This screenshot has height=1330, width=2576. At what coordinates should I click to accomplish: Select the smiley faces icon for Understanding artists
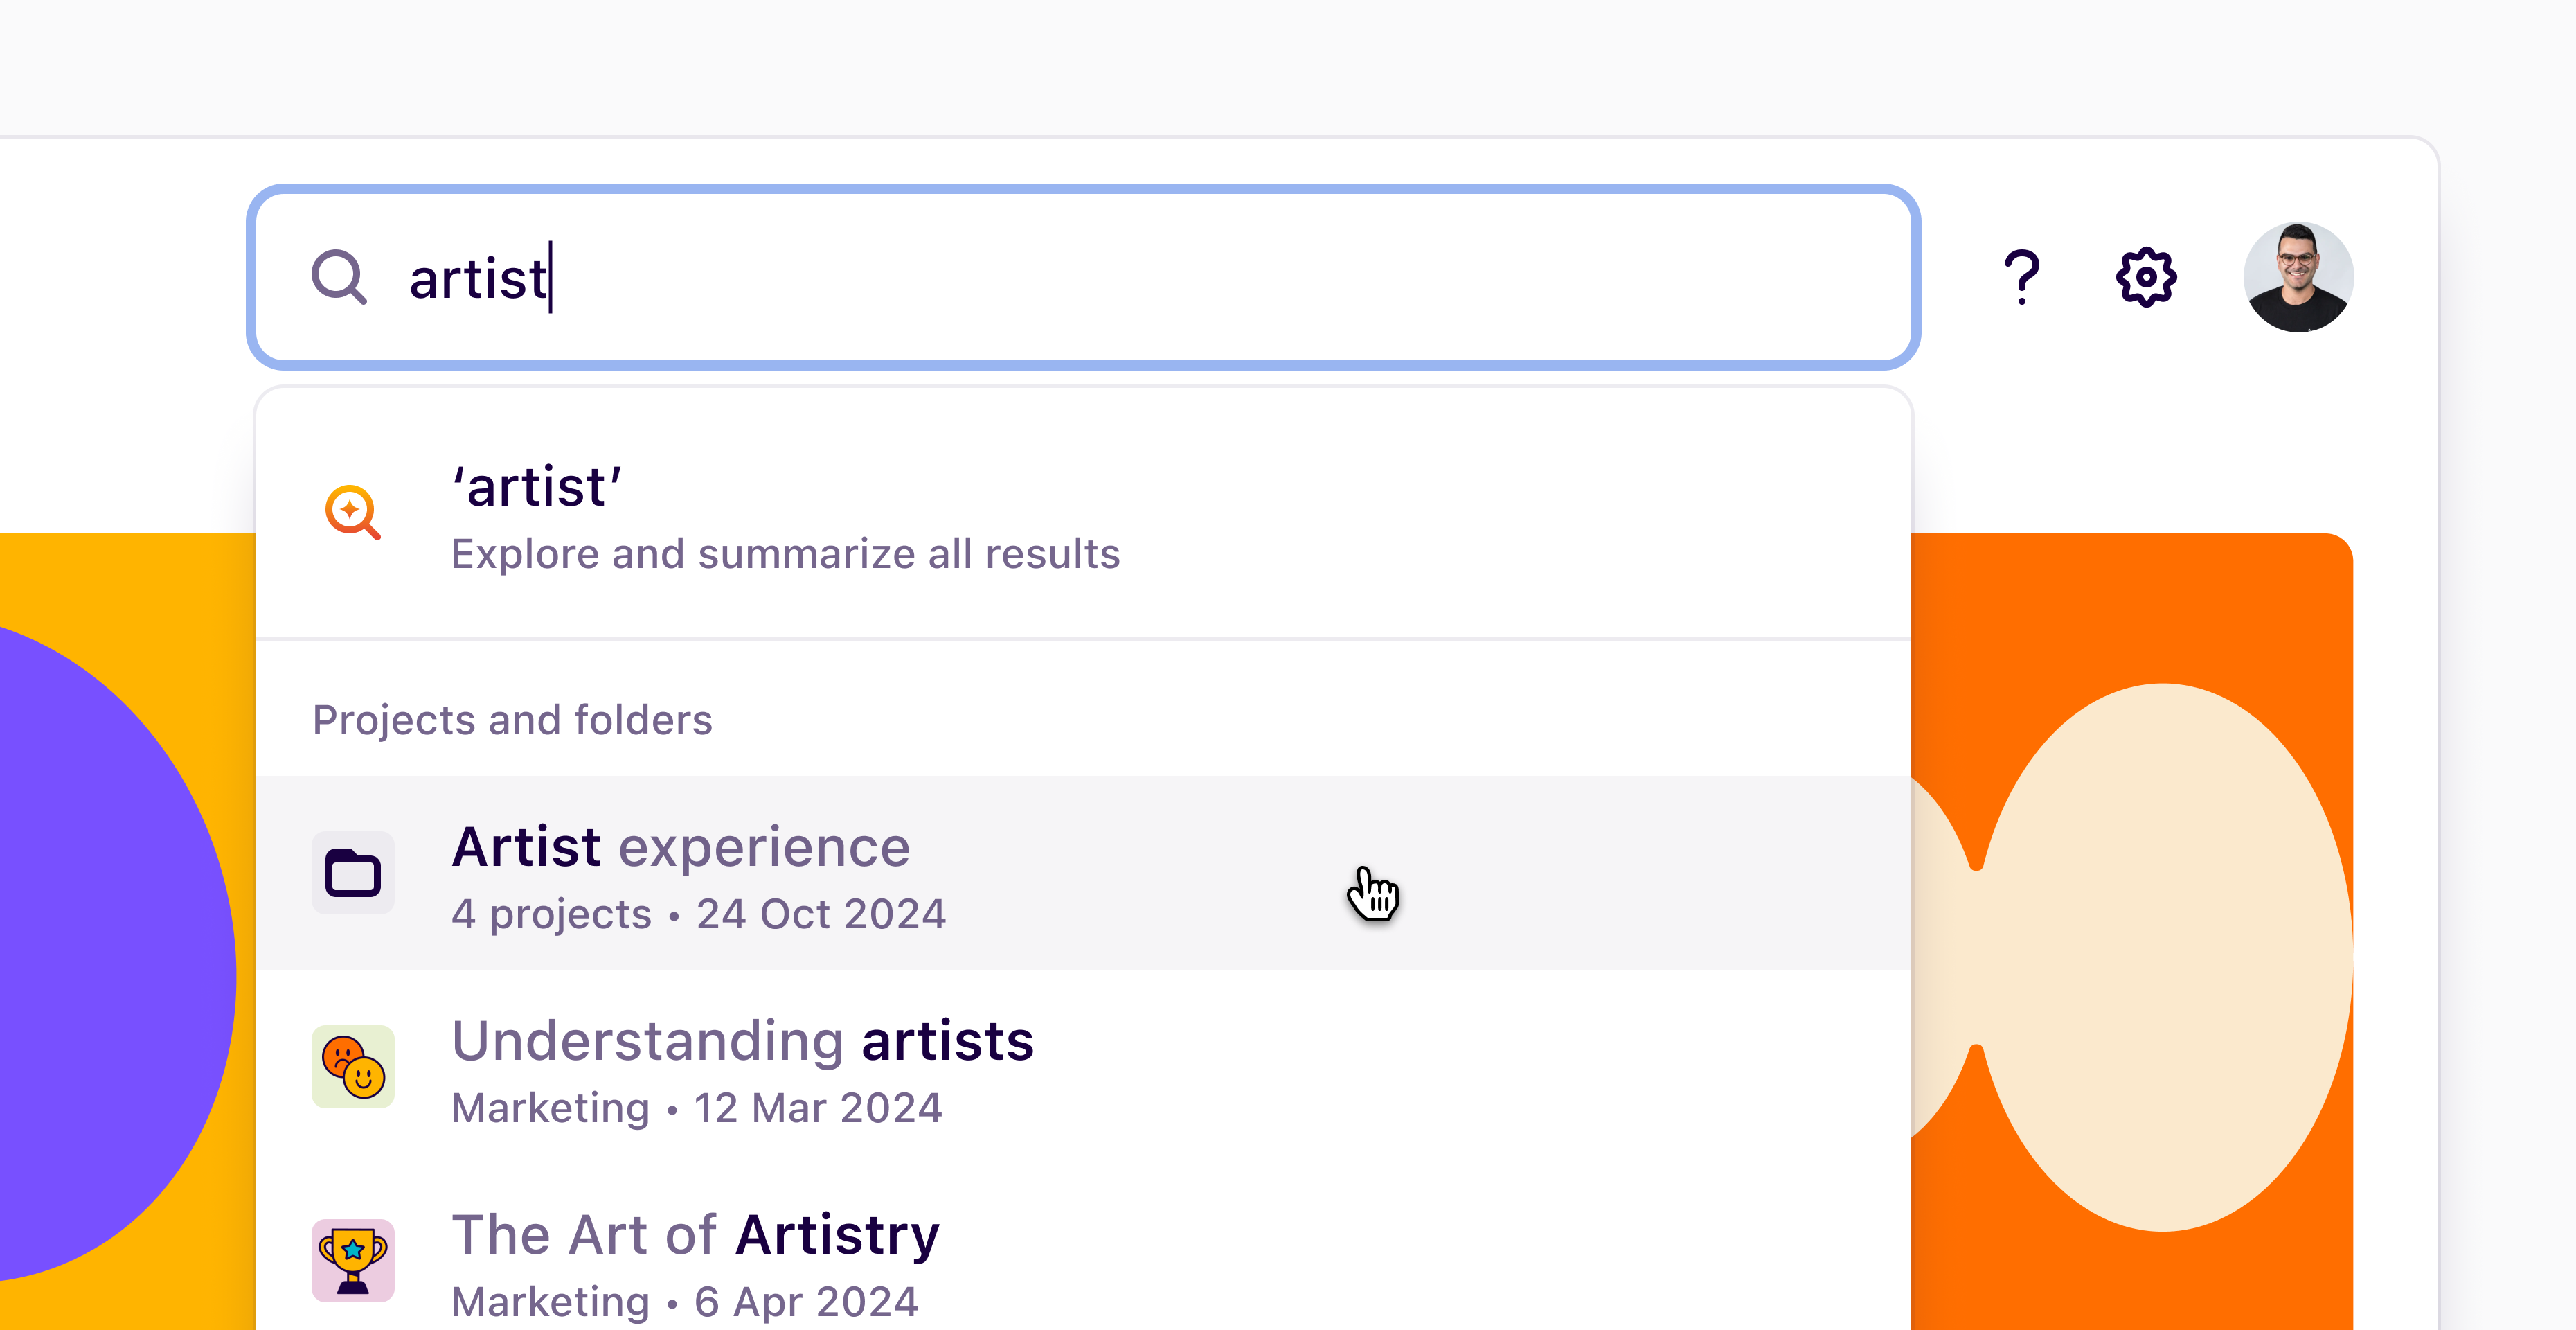click(352, 1067)
